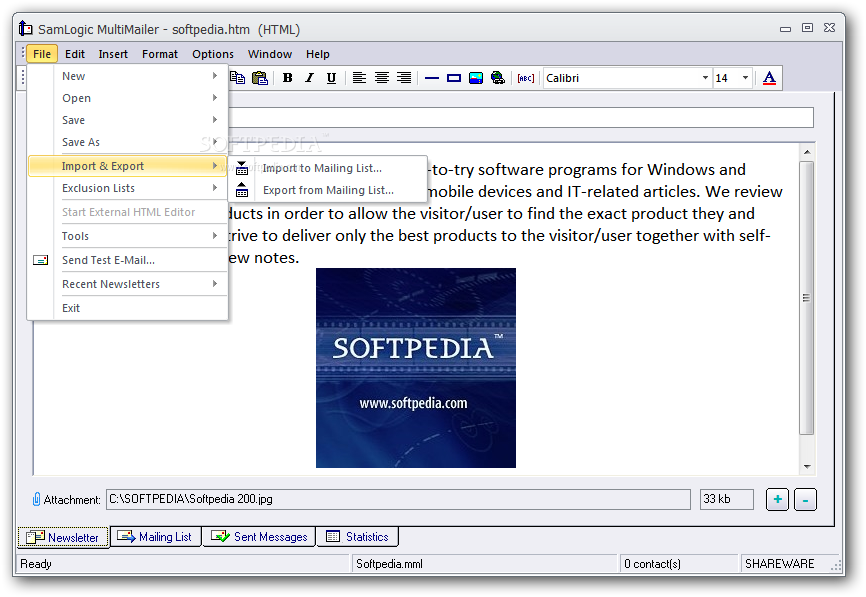This screenshot has height=597, width=866.
Task: Click the Paste clipboard icon
Action: [x=260, y=78]
